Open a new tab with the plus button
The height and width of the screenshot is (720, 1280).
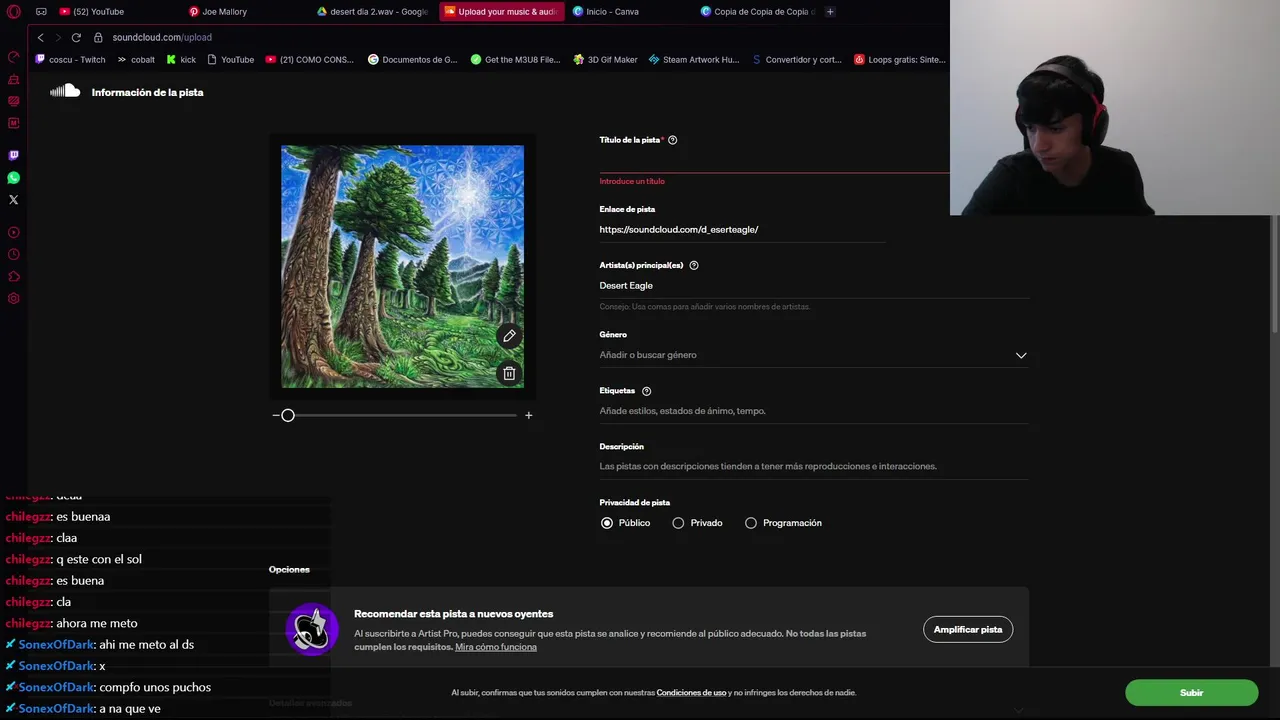(x=830, y=12)
